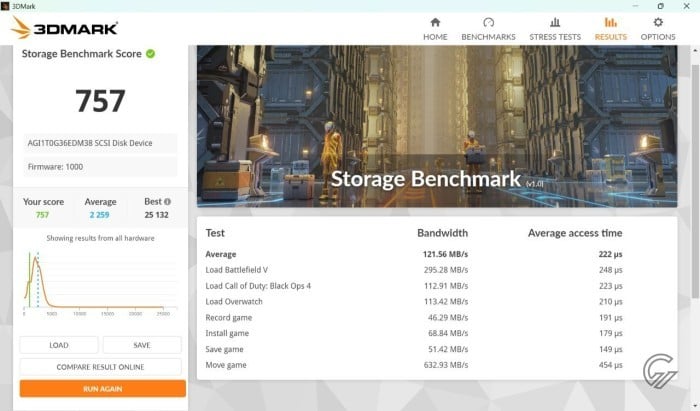The height and width of the screenshot is (411, 700).
Task: Open the Benchmarks tab
Action: point(488,29)
